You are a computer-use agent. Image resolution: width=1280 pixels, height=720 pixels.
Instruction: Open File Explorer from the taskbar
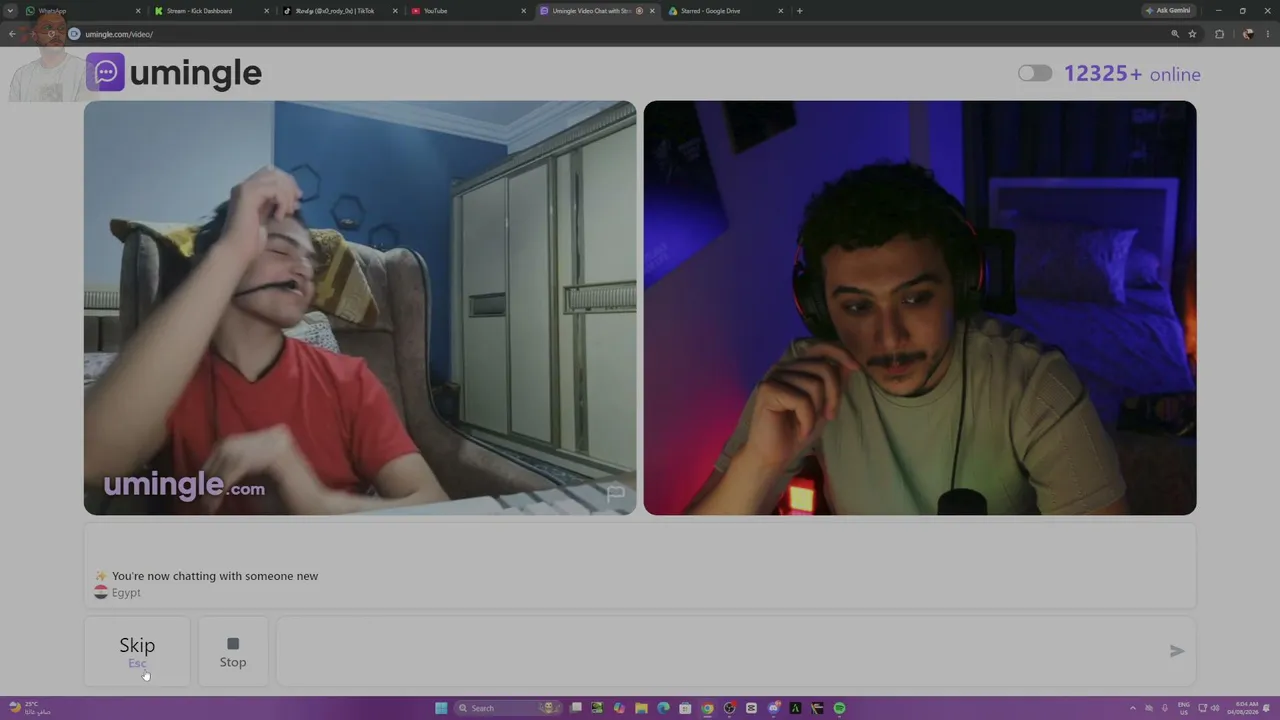tap(641, 708)
